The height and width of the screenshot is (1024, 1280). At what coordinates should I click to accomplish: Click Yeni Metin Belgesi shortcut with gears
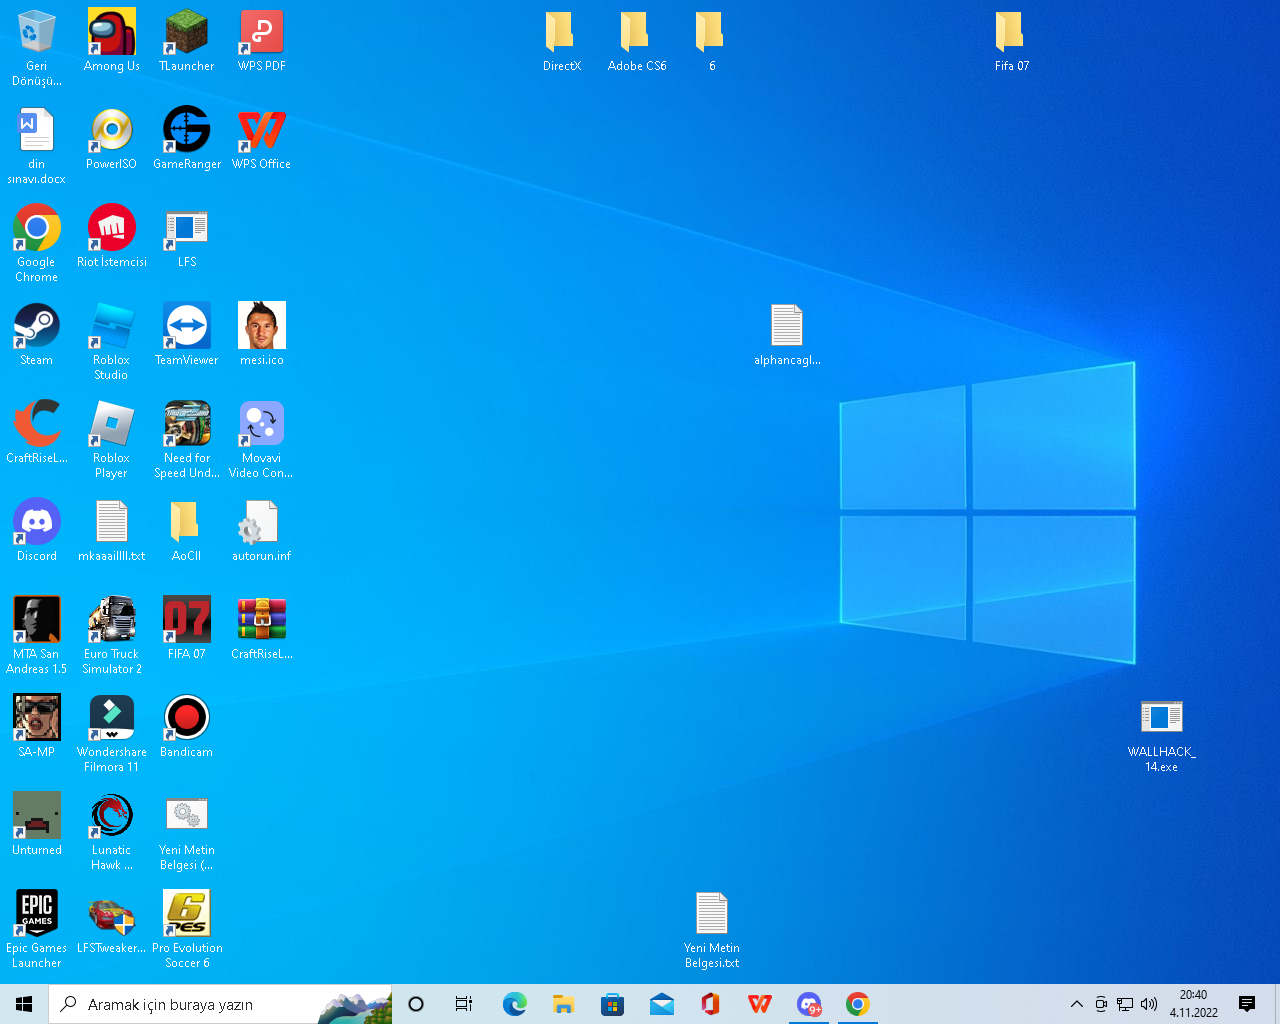point(187,816)
